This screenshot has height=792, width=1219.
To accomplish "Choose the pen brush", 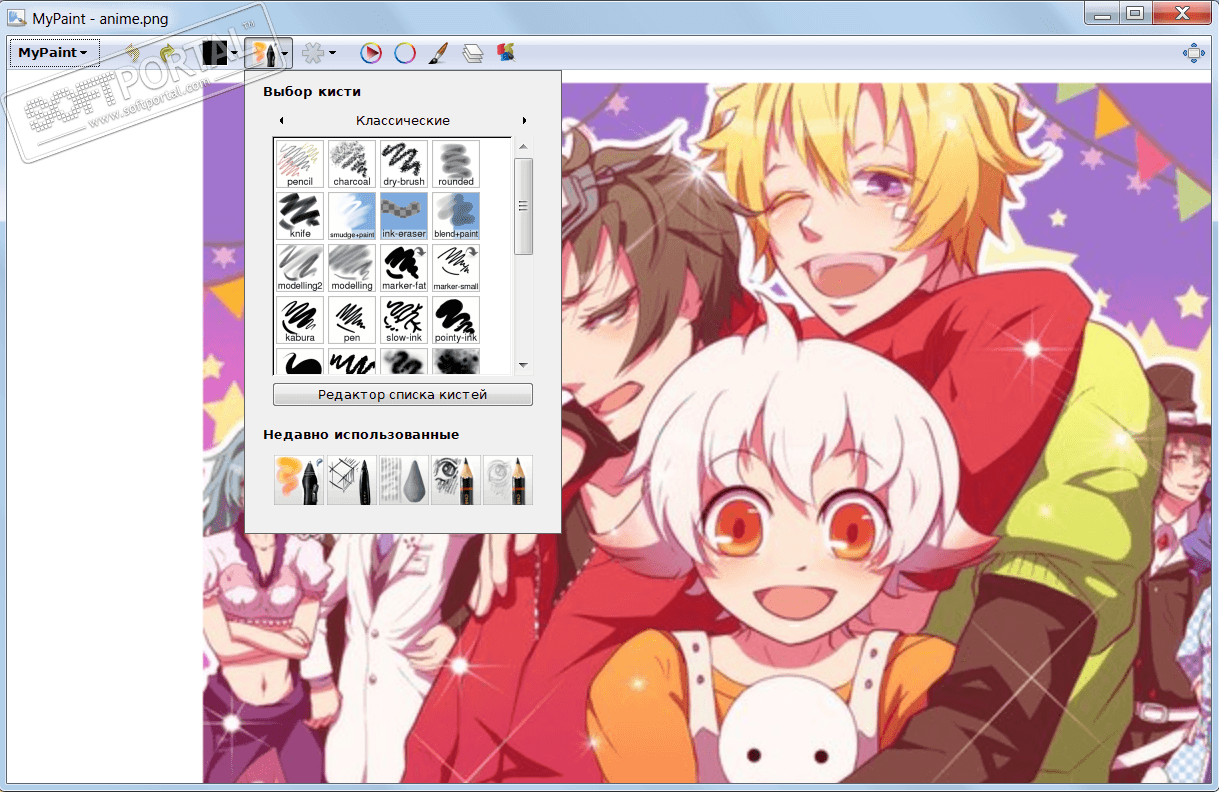I will (x=352, y=320).
